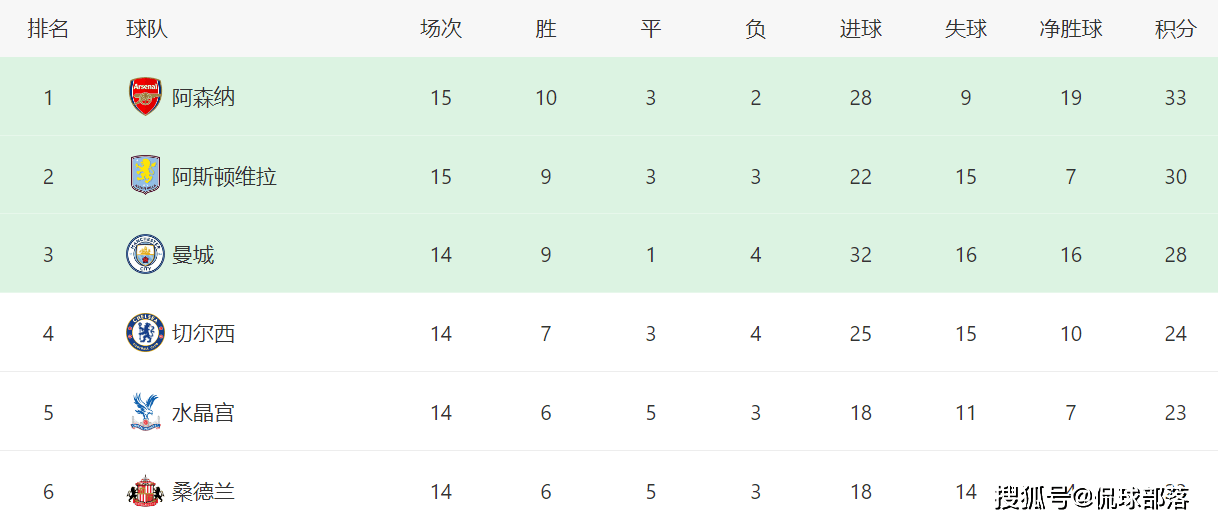Click the 进球 column header
The height and width of the screenshot is (524, 1218).
coord(861,29)
